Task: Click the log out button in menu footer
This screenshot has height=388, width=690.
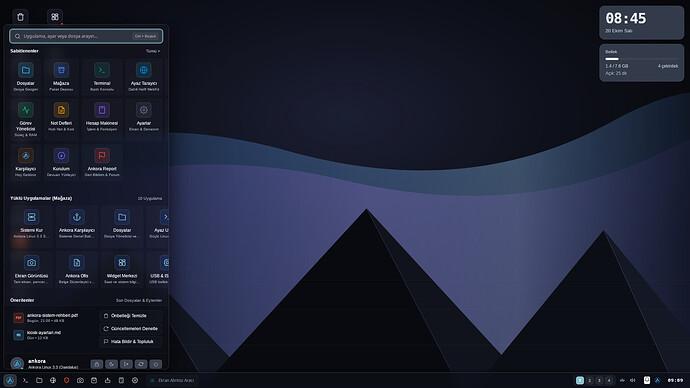Action: [126, 364]
